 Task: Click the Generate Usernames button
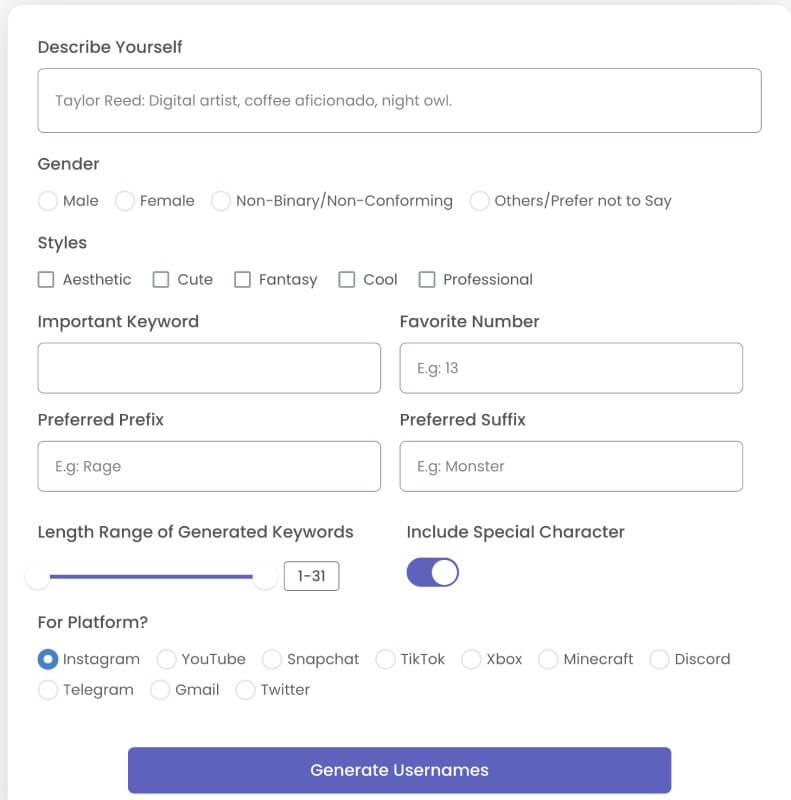click(x=398, y=770)
